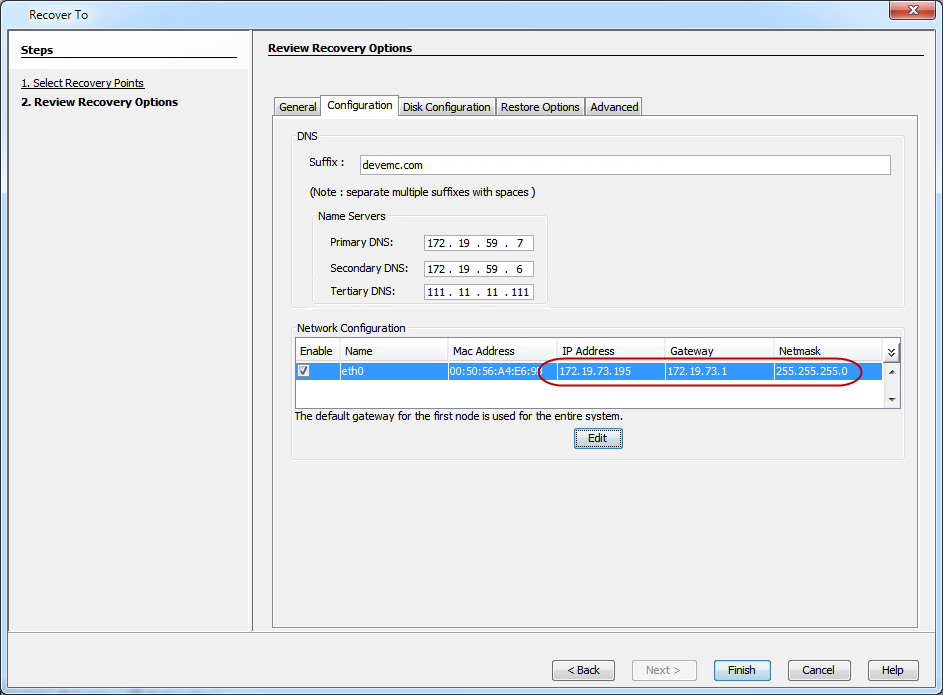Cancel the recovery wizard
This screenshot has width=943, height=695.
(x=818, y=670)
